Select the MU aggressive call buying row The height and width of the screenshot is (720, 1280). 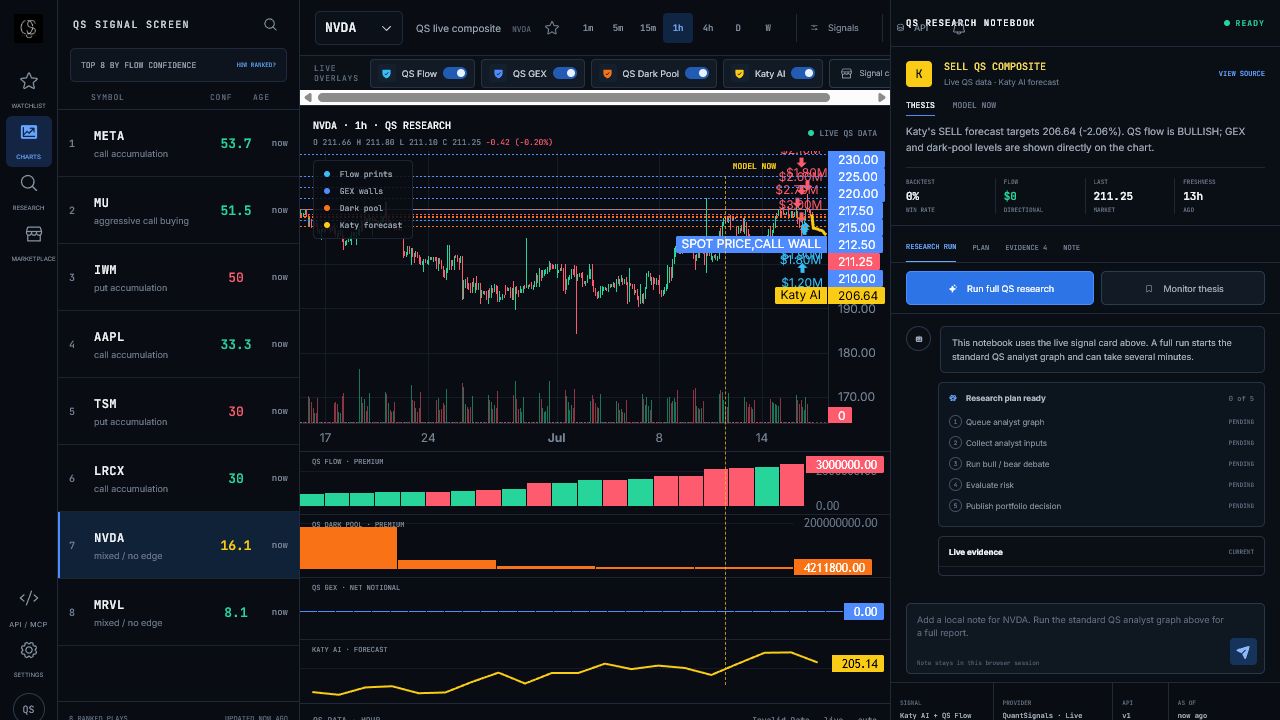coord(178,210)
